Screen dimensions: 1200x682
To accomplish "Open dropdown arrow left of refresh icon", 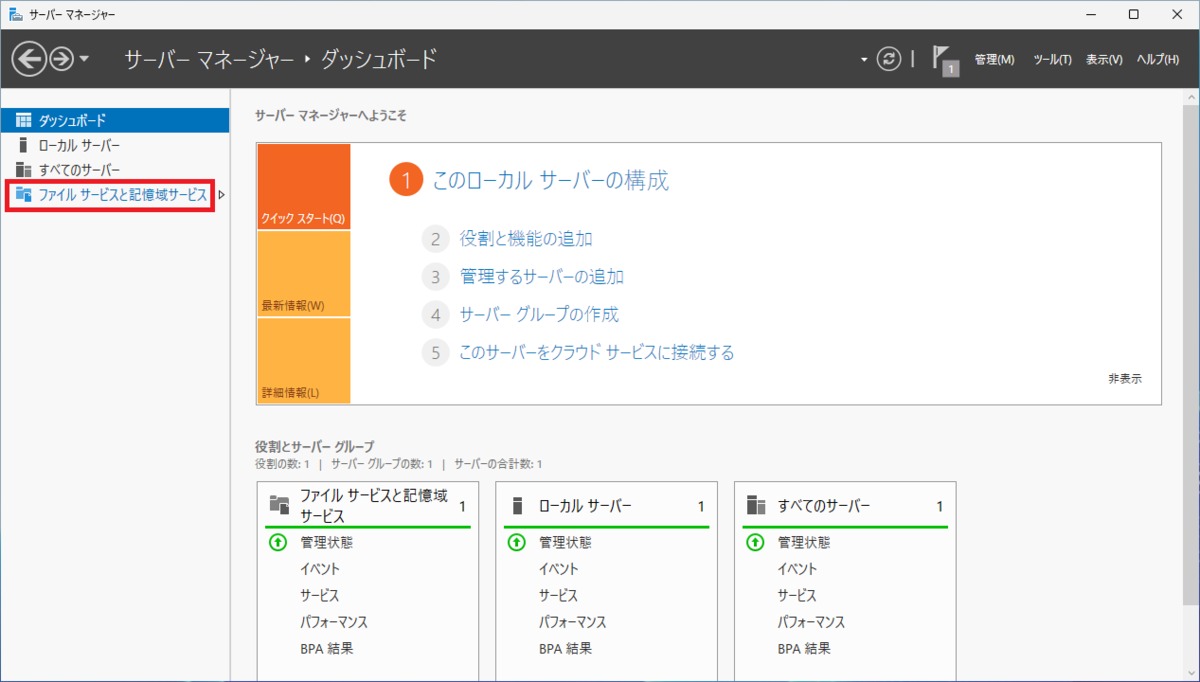I will [x=864, y=60].
